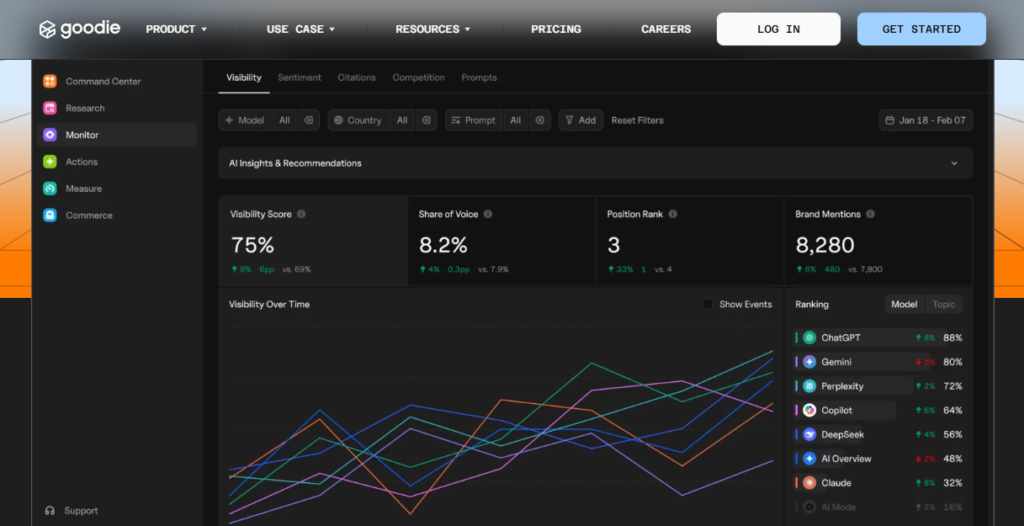Viewport: 1024px width, 526px height.
Task: Switch to the Sentiment tab
Action: click(x=299, y=78)
